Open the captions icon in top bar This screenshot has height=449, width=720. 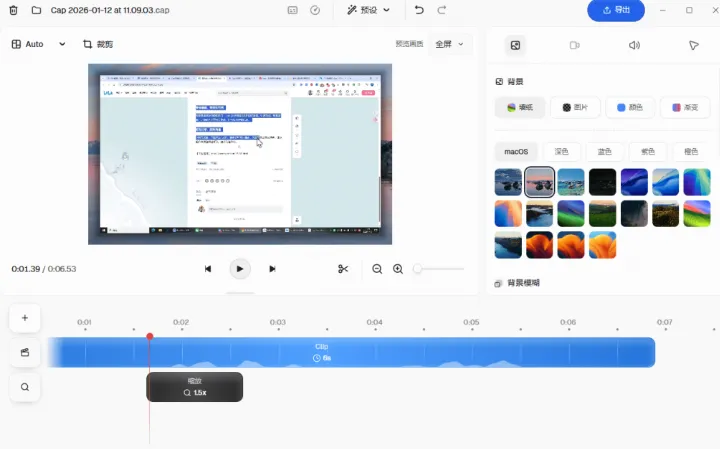tap(292, 10)
